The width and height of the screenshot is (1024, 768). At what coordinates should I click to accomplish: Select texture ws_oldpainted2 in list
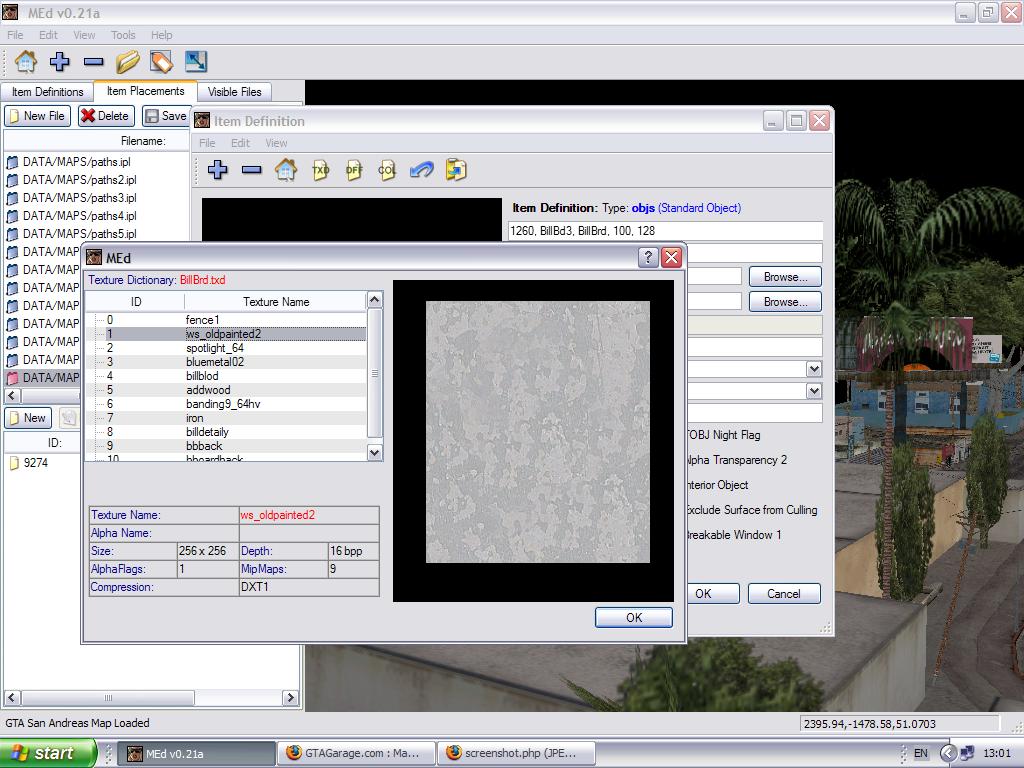coord(226,334)
